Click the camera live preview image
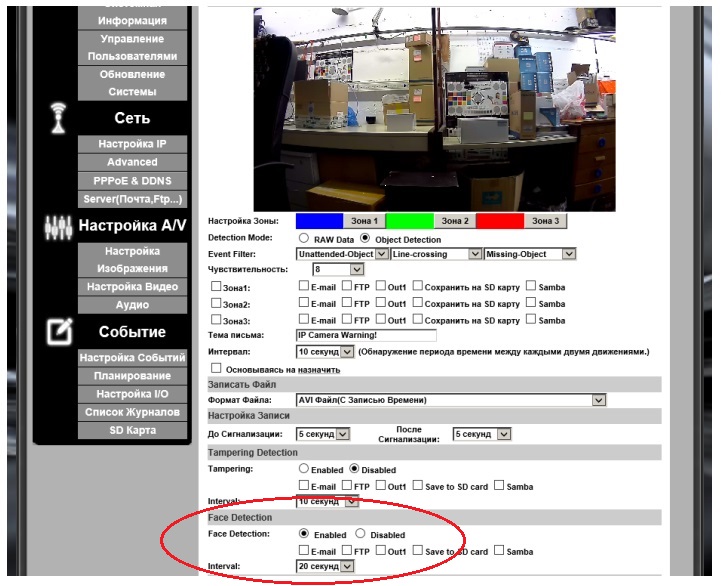 (x=435, y=109)
